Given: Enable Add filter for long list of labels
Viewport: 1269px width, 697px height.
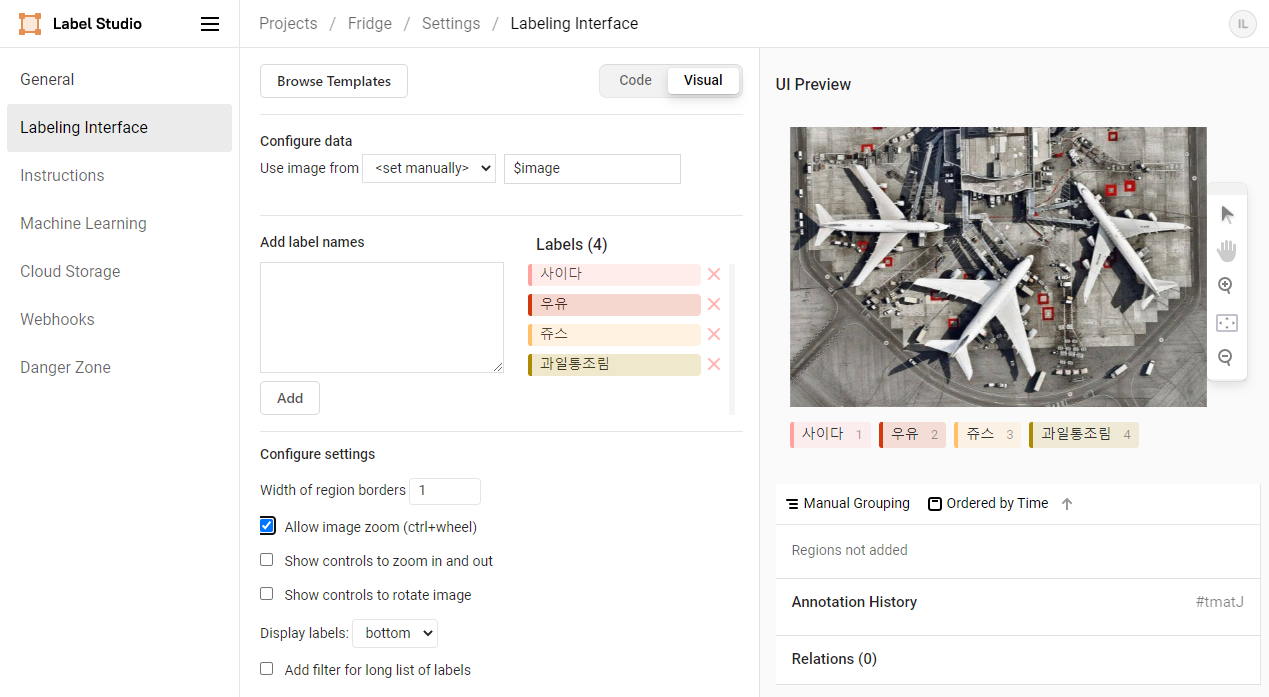Looking at the screenshot, I should 267,669.
